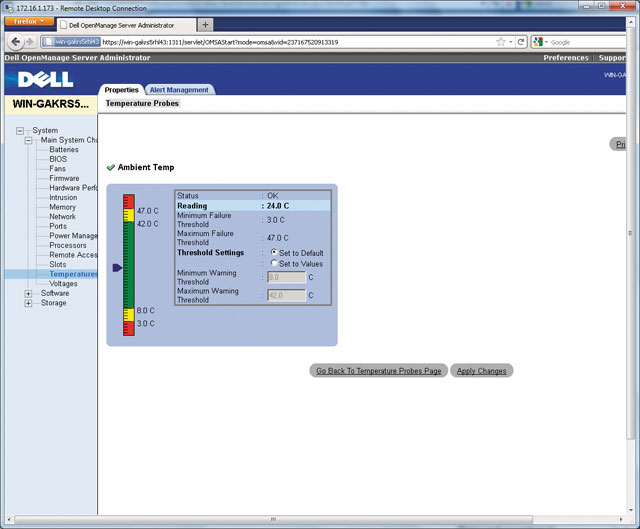Viewport: 640px width, 529px height.
Task: Click the Dell logo
Action: (x=45, y=79)
